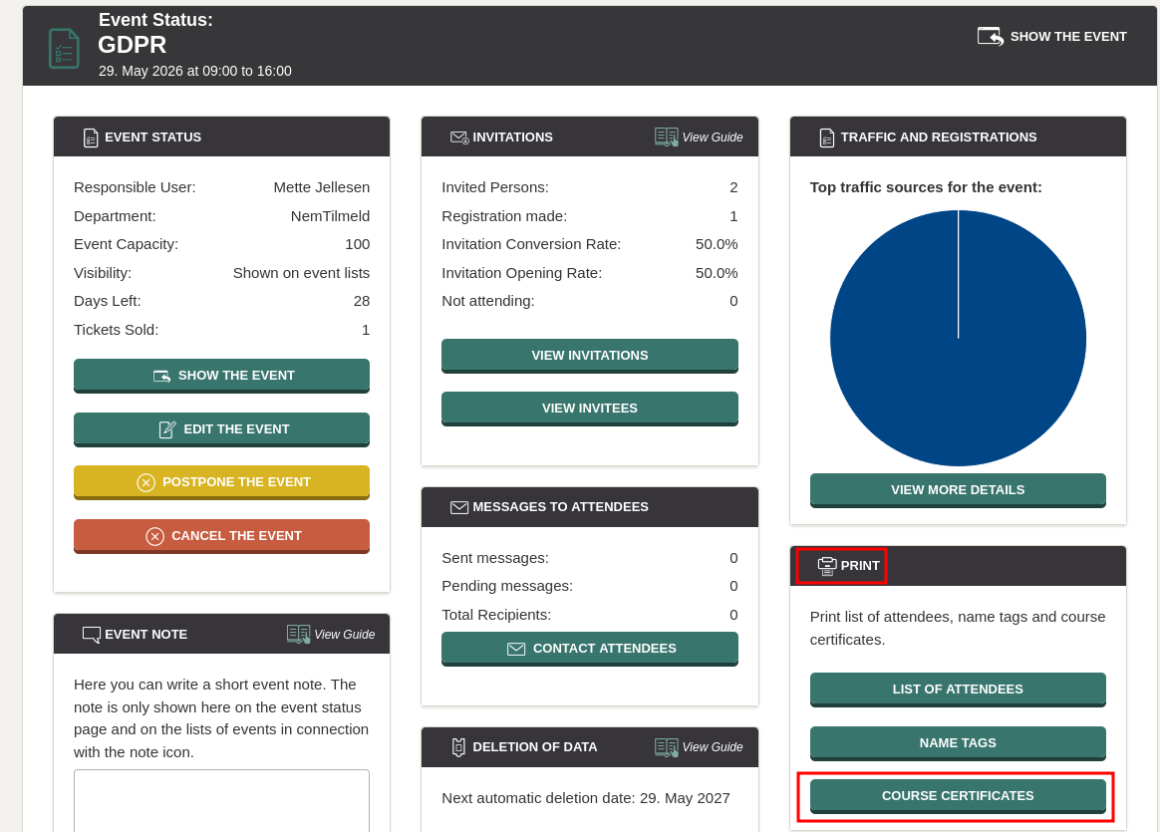
Task: Select the blue pie chart traffic slice
Action: coord(957,338)
